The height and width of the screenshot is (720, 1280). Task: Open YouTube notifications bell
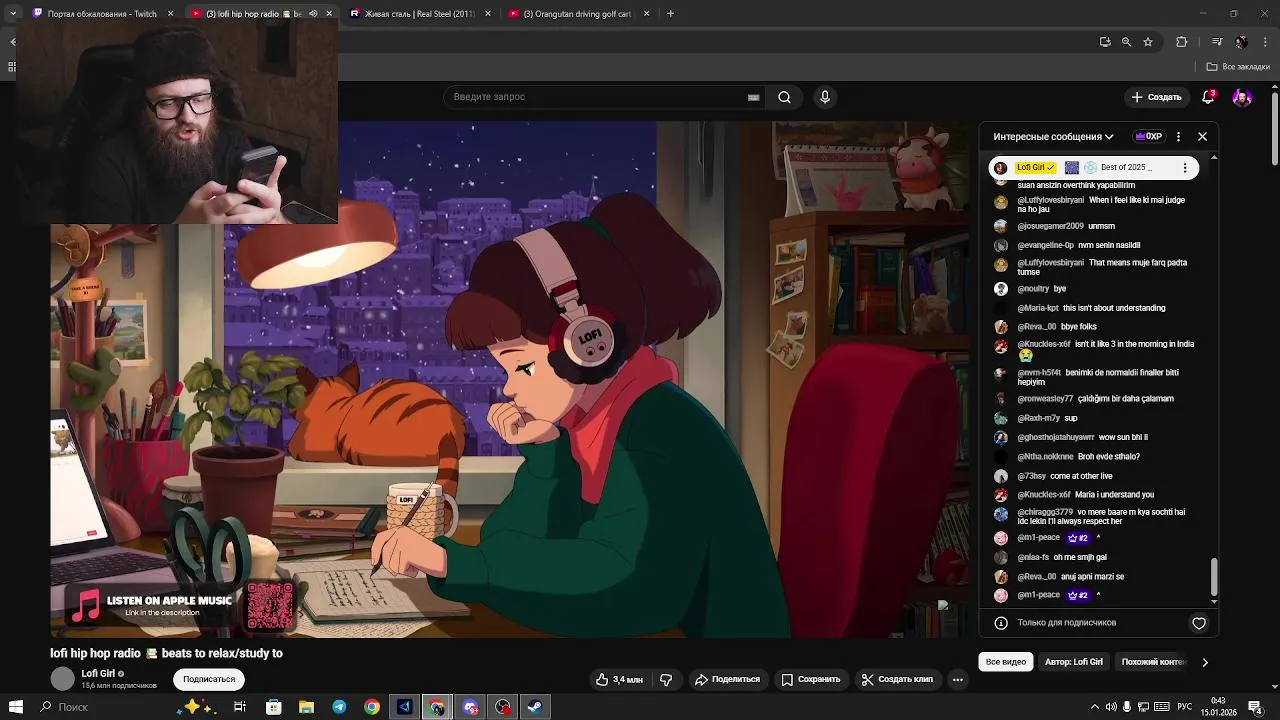[x=1208, y=97]
